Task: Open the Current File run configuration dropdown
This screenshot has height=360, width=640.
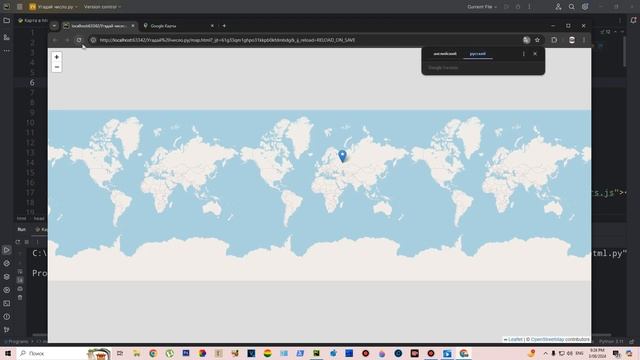Action: pyautogui.click(x=482, y=7)
